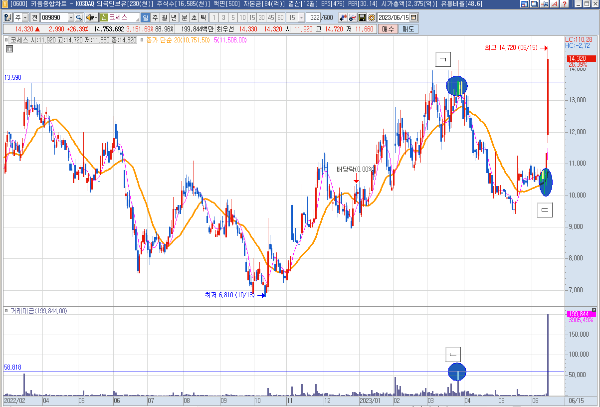
Task: Expand the custom interval dropdown arrow after 15
Action: click(x=302, y=18)
